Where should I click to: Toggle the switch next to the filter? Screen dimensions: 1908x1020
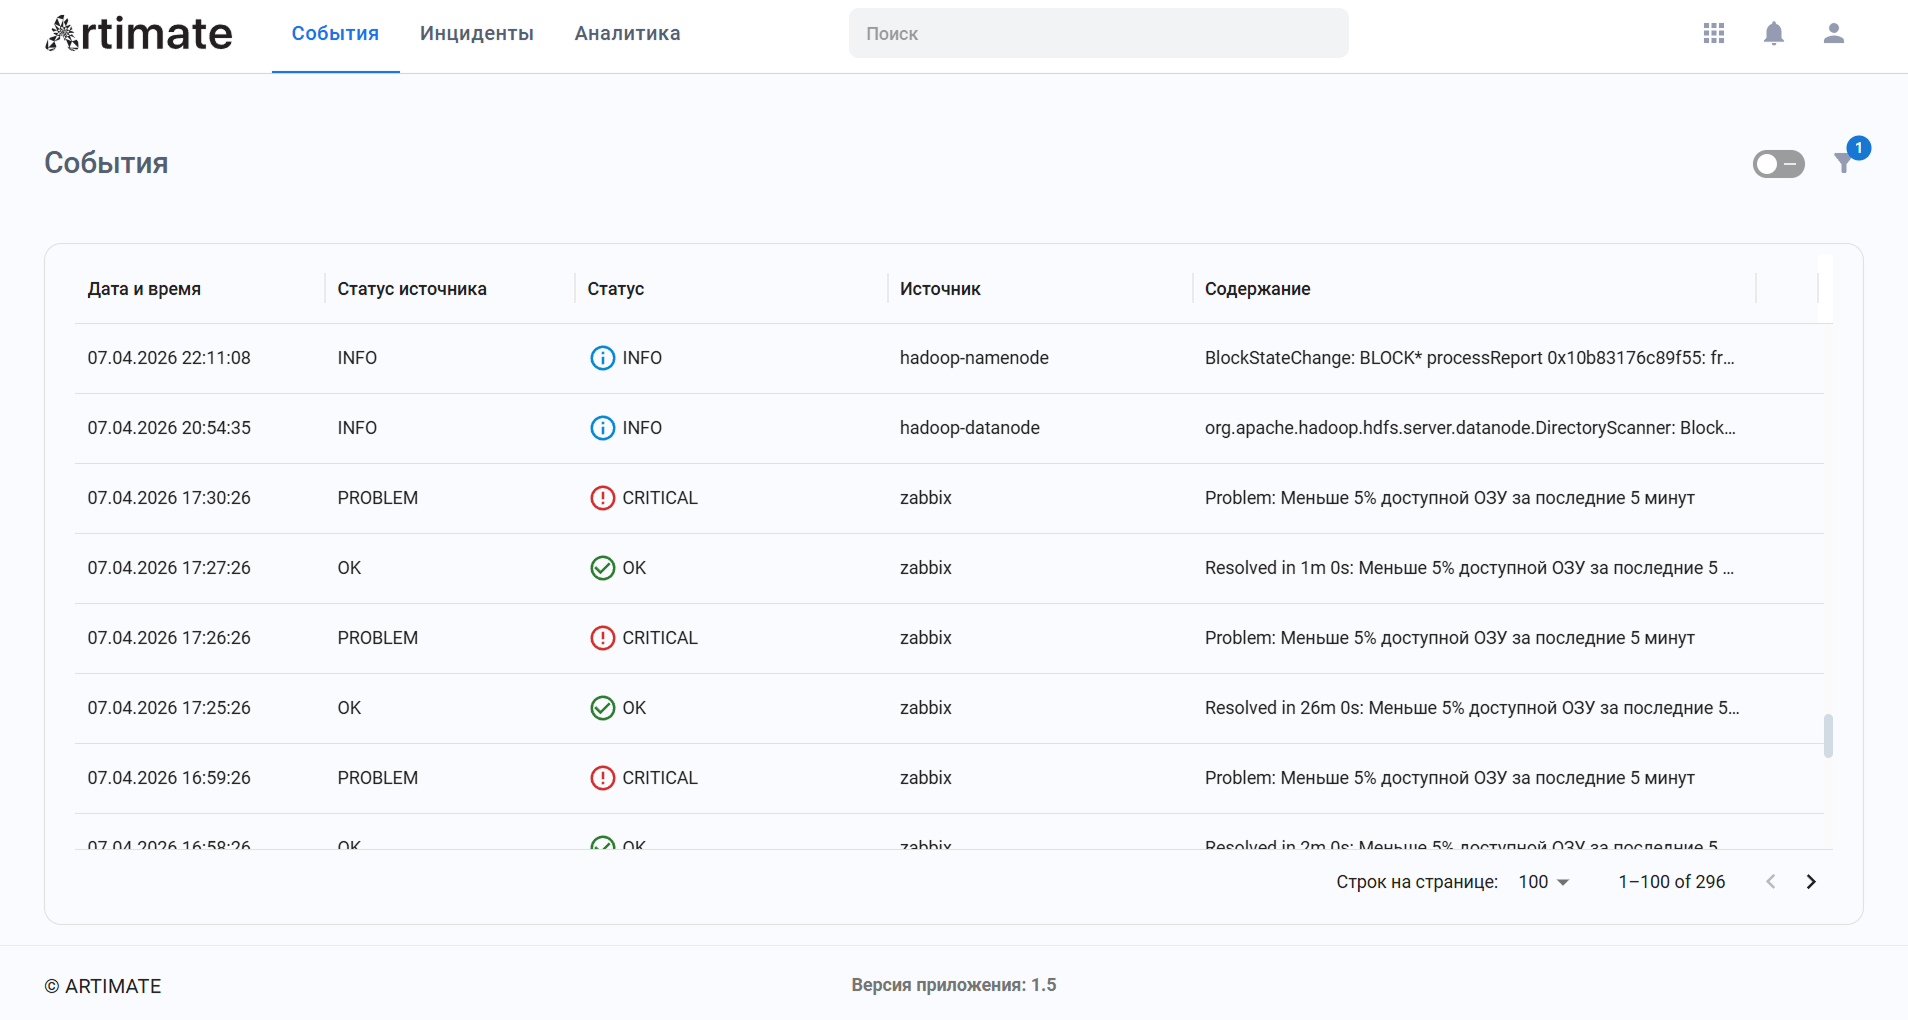point(1778,164)
